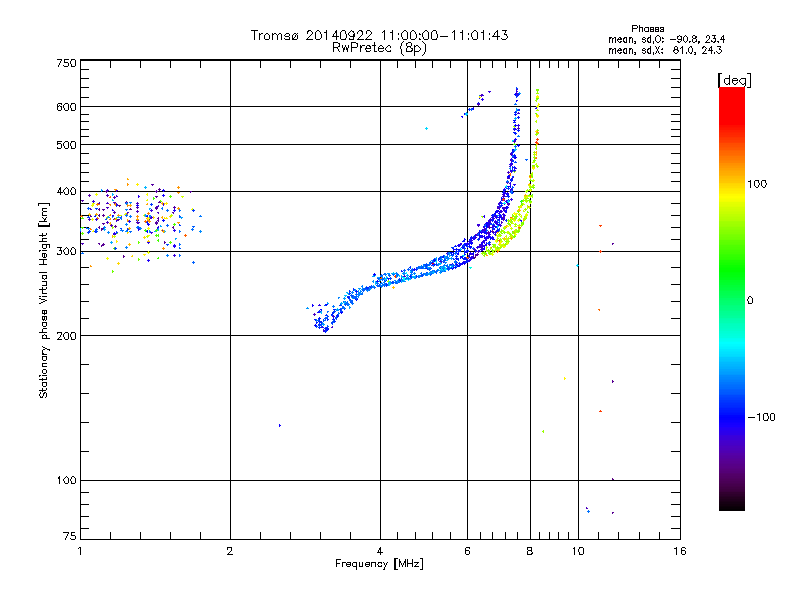Click the 'Stationary phase Virtual Height [km]' label
800x600 pixels.
click(44, 301)
